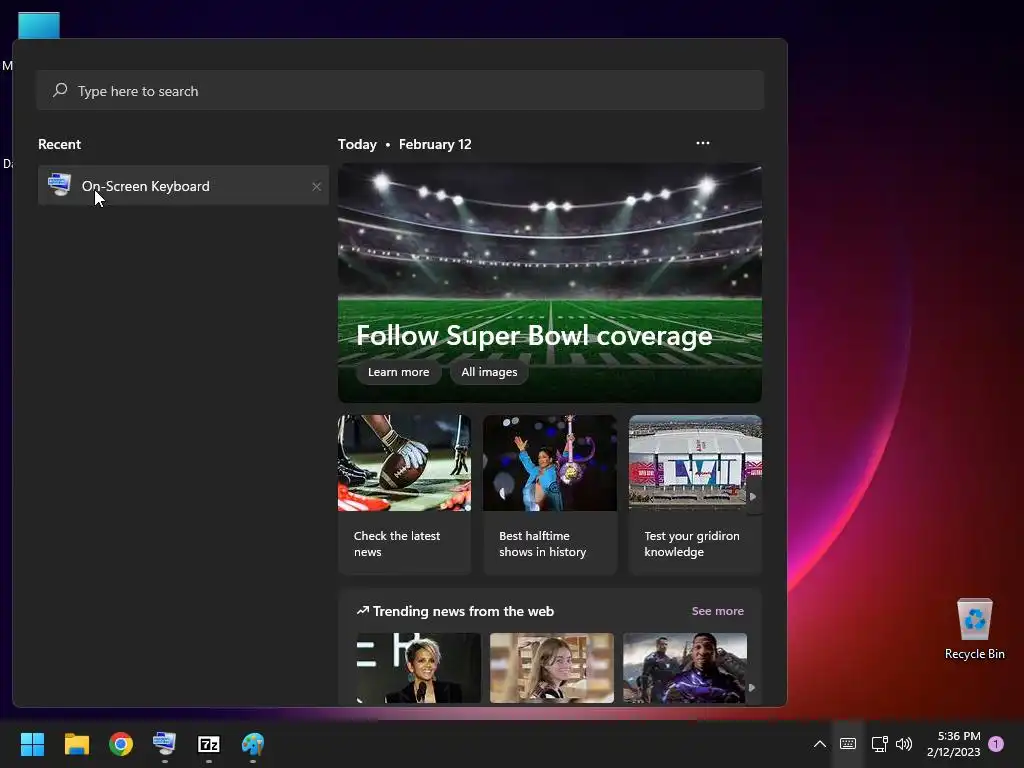Open the volume speaker tray icon
Image resolution: width=1024 pixels, height=768 pixels.
click(904, 744)
